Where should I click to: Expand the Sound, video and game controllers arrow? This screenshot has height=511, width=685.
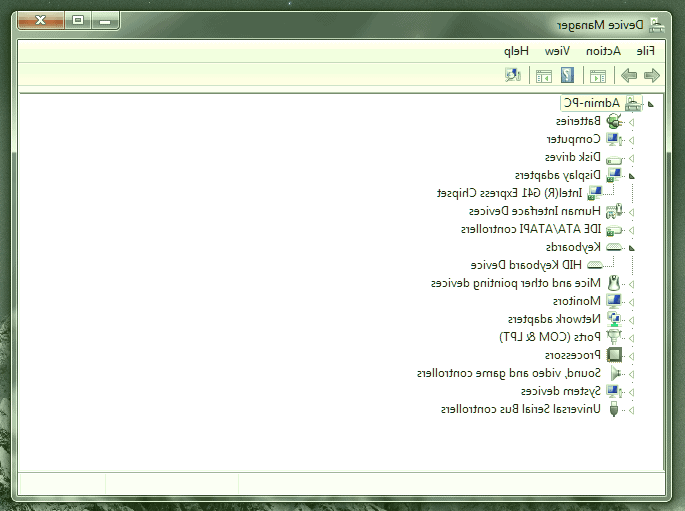point(631,374)
